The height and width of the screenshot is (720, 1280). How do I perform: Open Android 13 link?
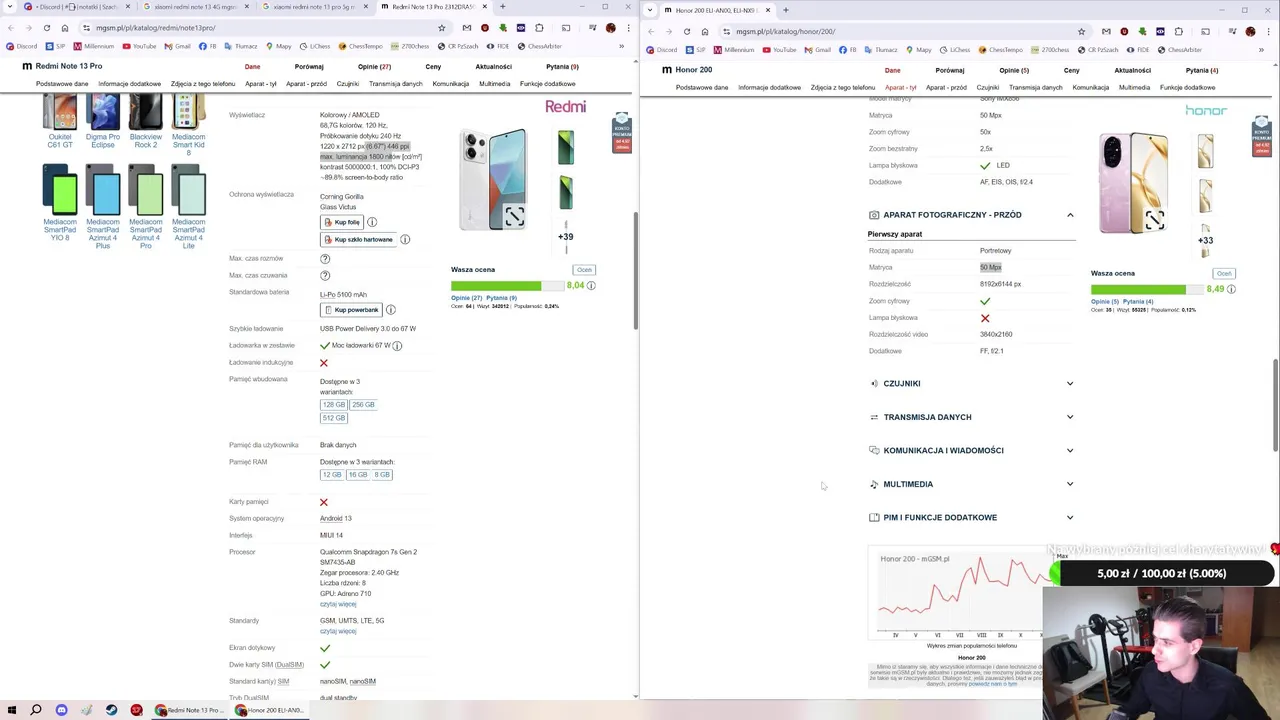tap(335, 519)
